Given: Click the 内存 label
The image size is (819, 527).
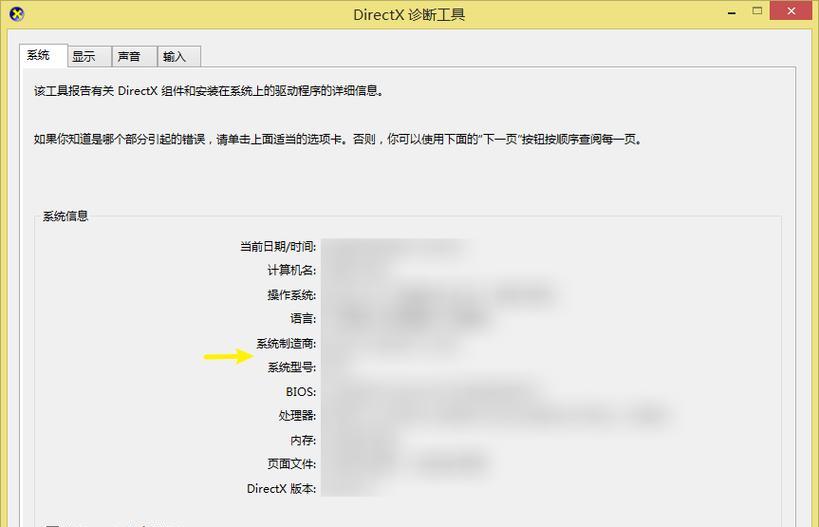Looking at the screenshot, I should tap(303, 440).
